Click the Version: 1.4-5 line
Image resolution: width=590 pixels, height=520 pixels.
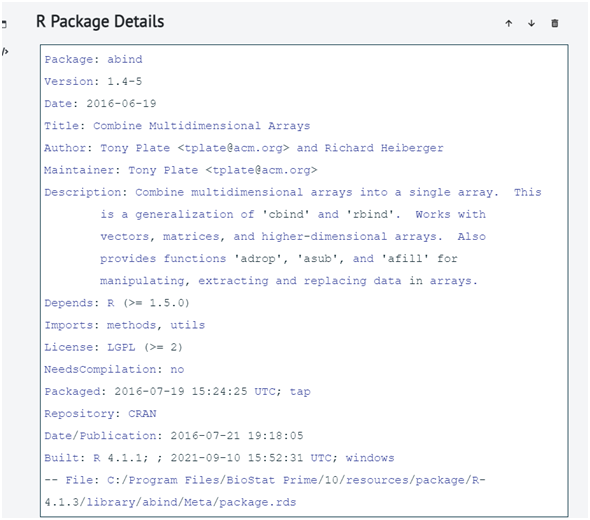point(93,81)
